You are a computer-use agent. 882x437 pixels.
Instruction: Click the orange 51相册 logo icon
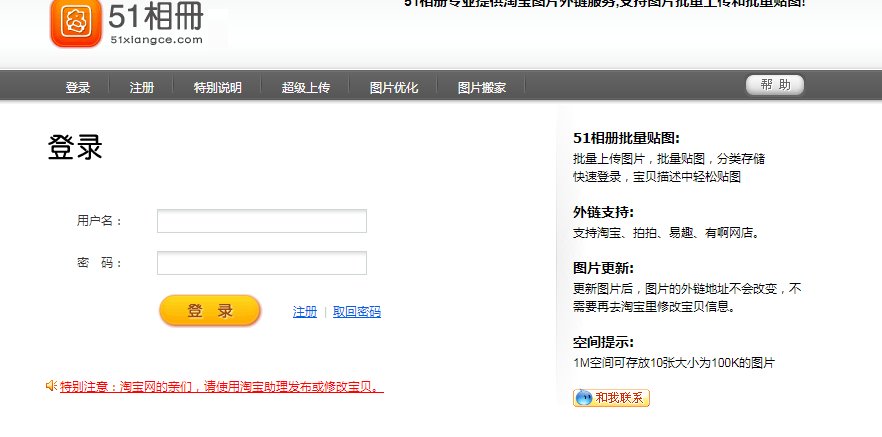tap(76, 22)
